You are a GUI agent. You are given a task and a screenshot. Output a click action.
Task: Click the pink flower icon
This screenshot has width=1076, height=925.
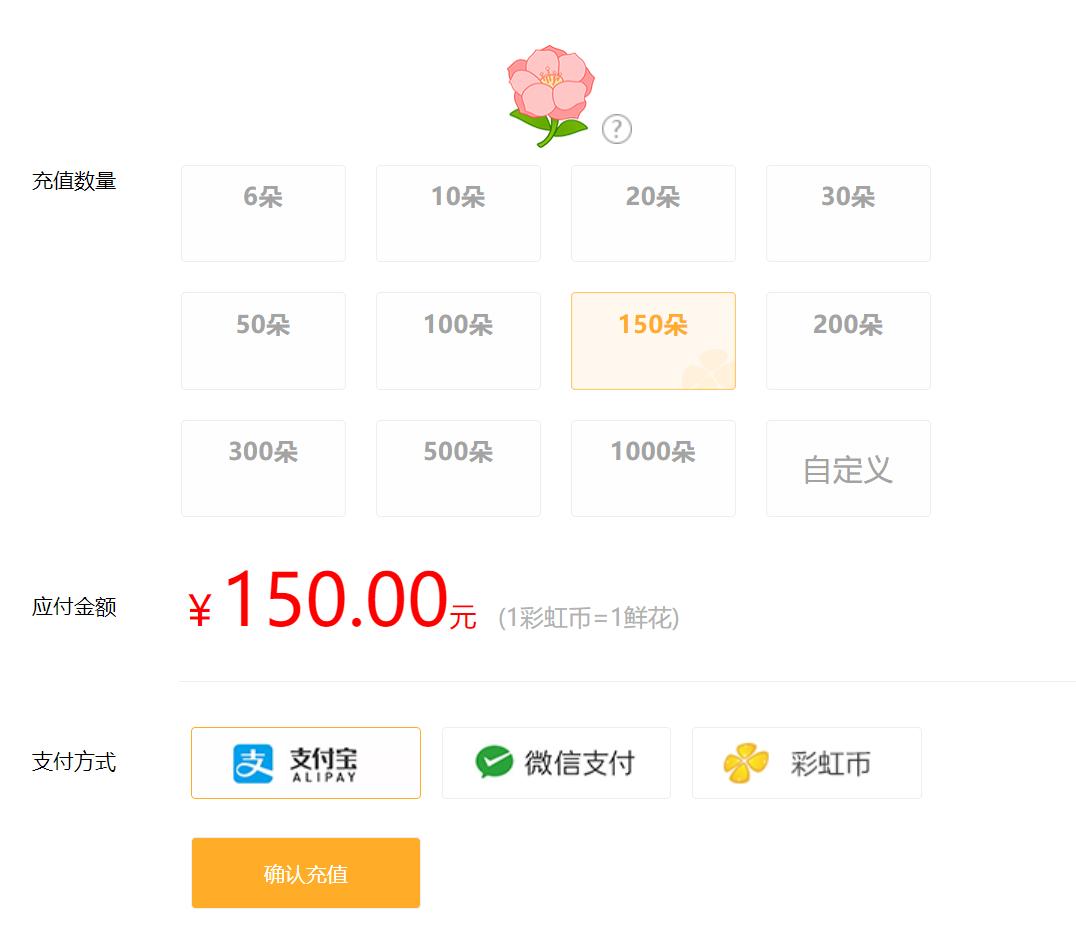pyautogui.click(x=550, y=95)
